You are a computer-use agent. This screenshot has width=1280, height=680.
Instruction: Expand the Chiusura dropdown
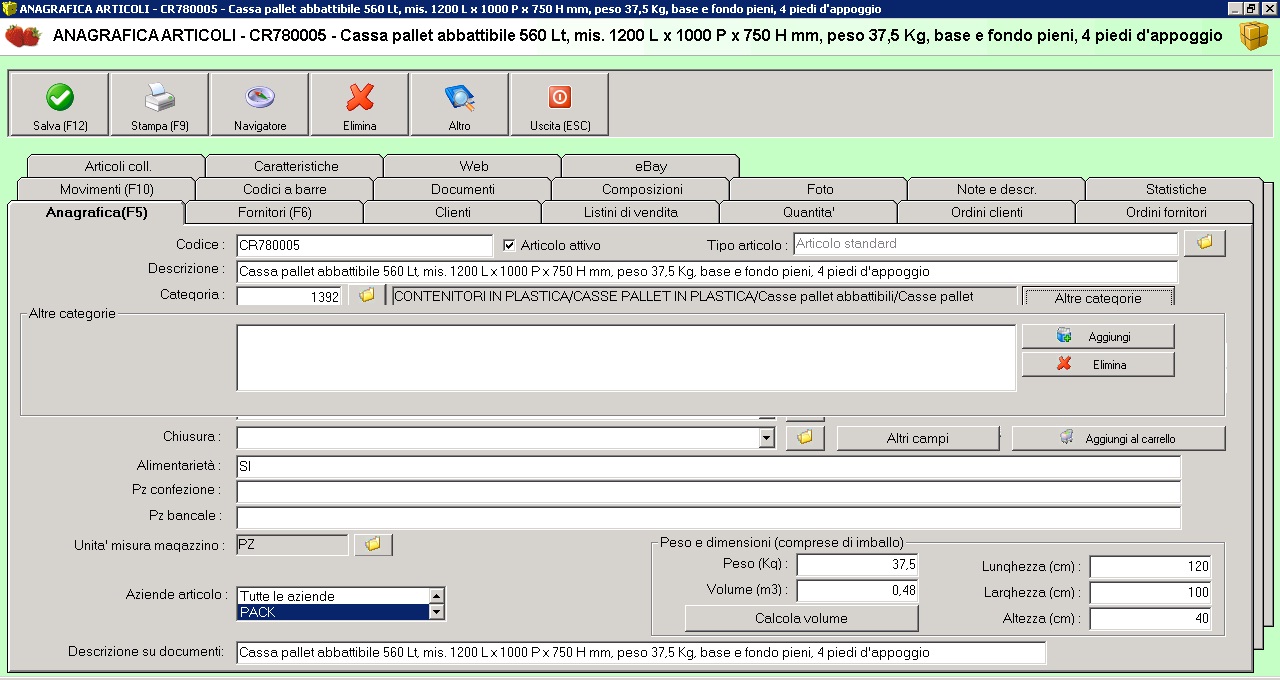click(x=766, y=438)
